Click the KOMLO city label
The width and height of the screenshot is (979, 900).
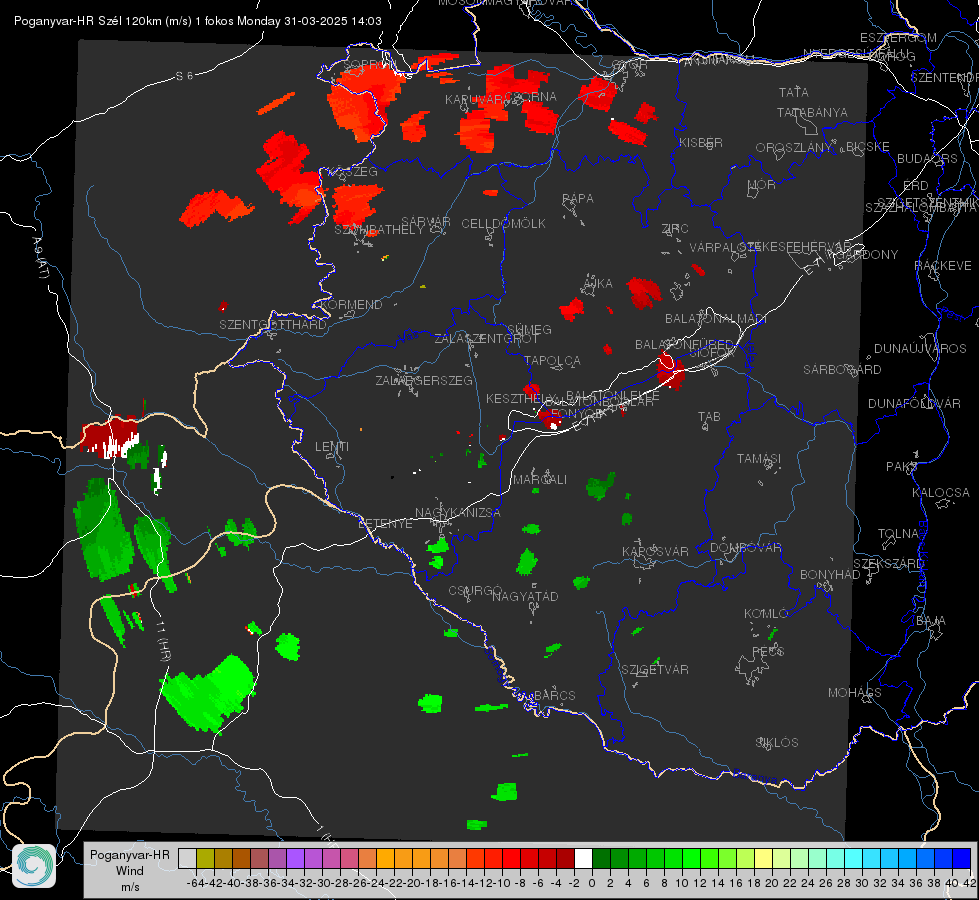(x=766, y=614)
